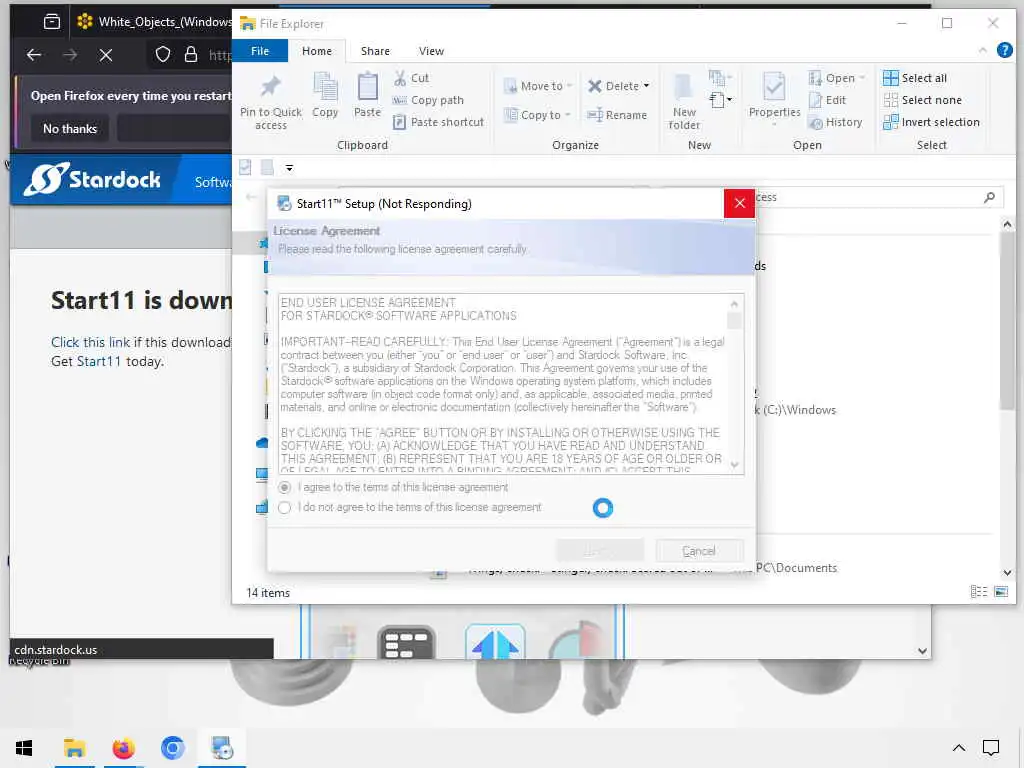The width and height of the screenshot is (1024, 768).
Task: Click Rename in the Organize group
Action: tap(617, 115)
